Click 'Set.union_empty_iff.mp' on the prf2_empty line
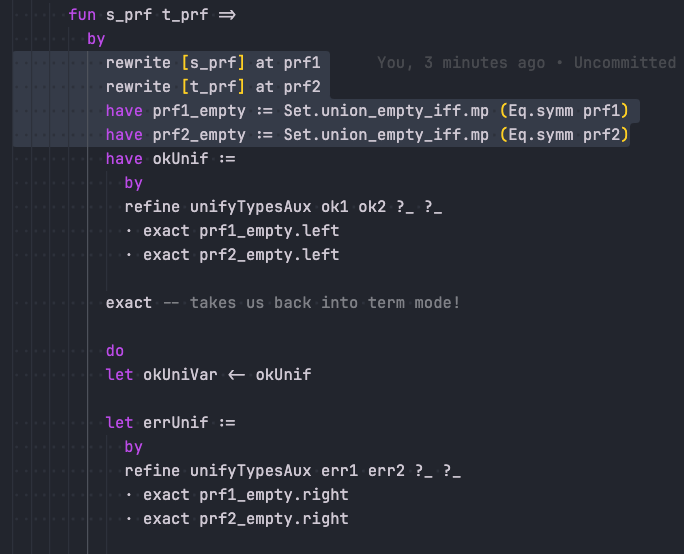 pyautogui.click(x=386, y=135)
